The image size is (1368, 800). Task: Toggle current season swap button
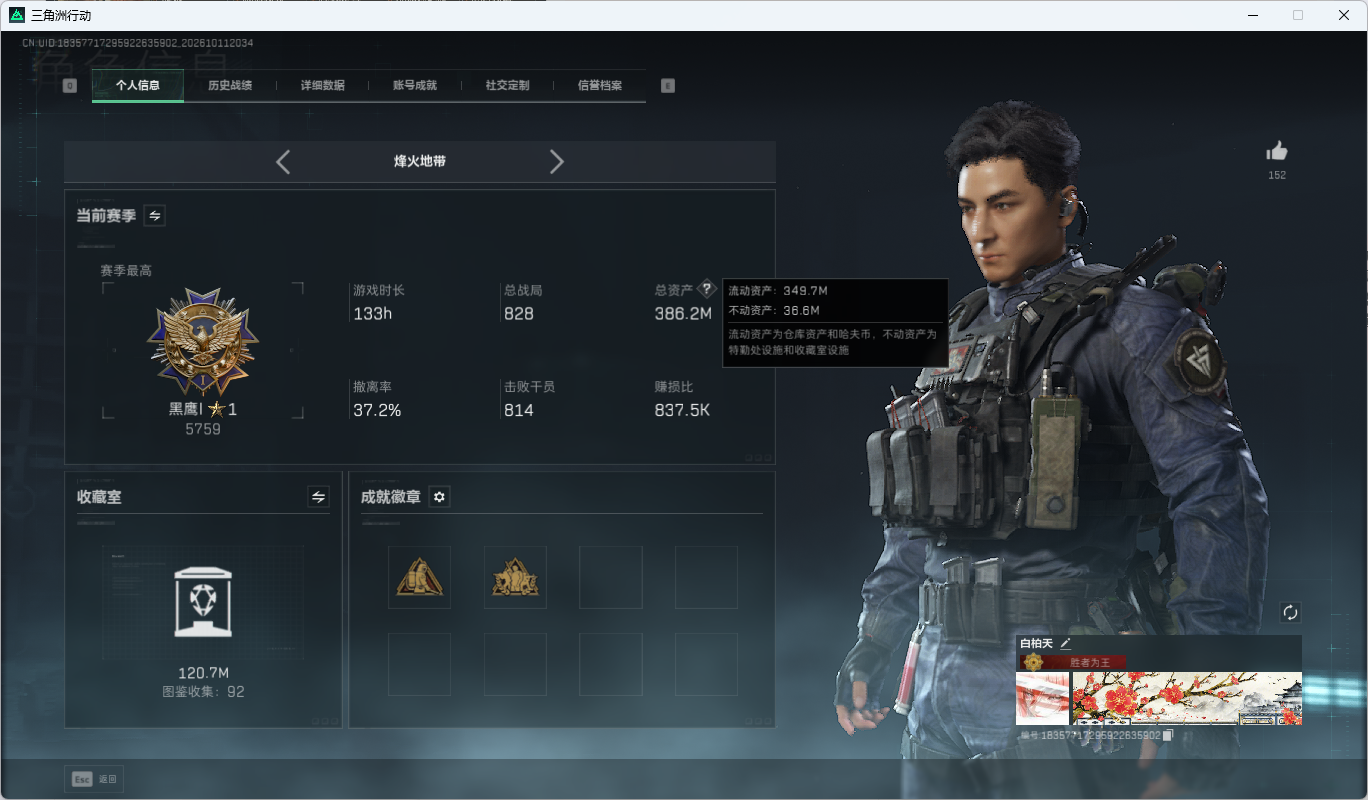pyautogui.click(x=155, y=215)
